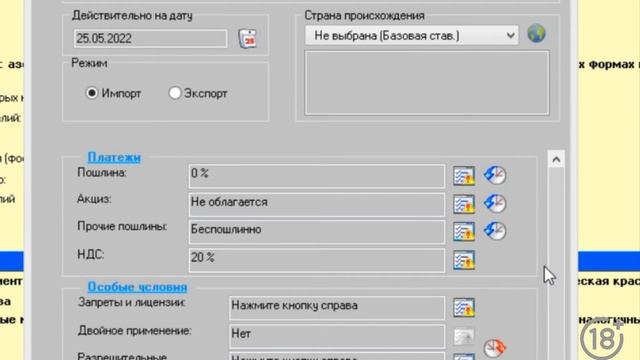
Task: Click the Пошлина field showing 0 %
Action: pyautogui.click(x=317, y=176)
